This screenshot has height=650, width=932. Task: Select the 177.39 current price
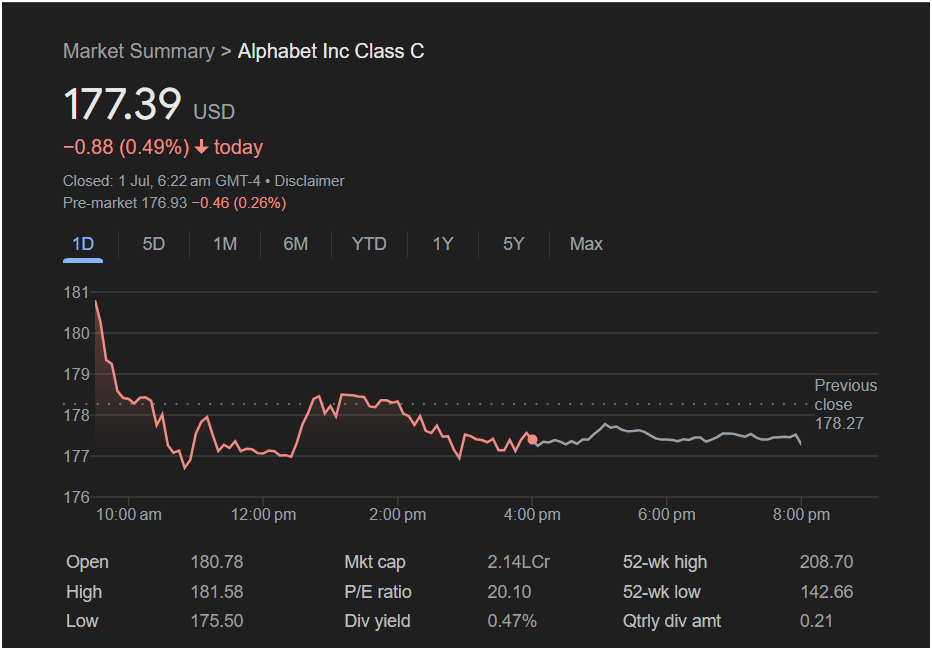122,104
